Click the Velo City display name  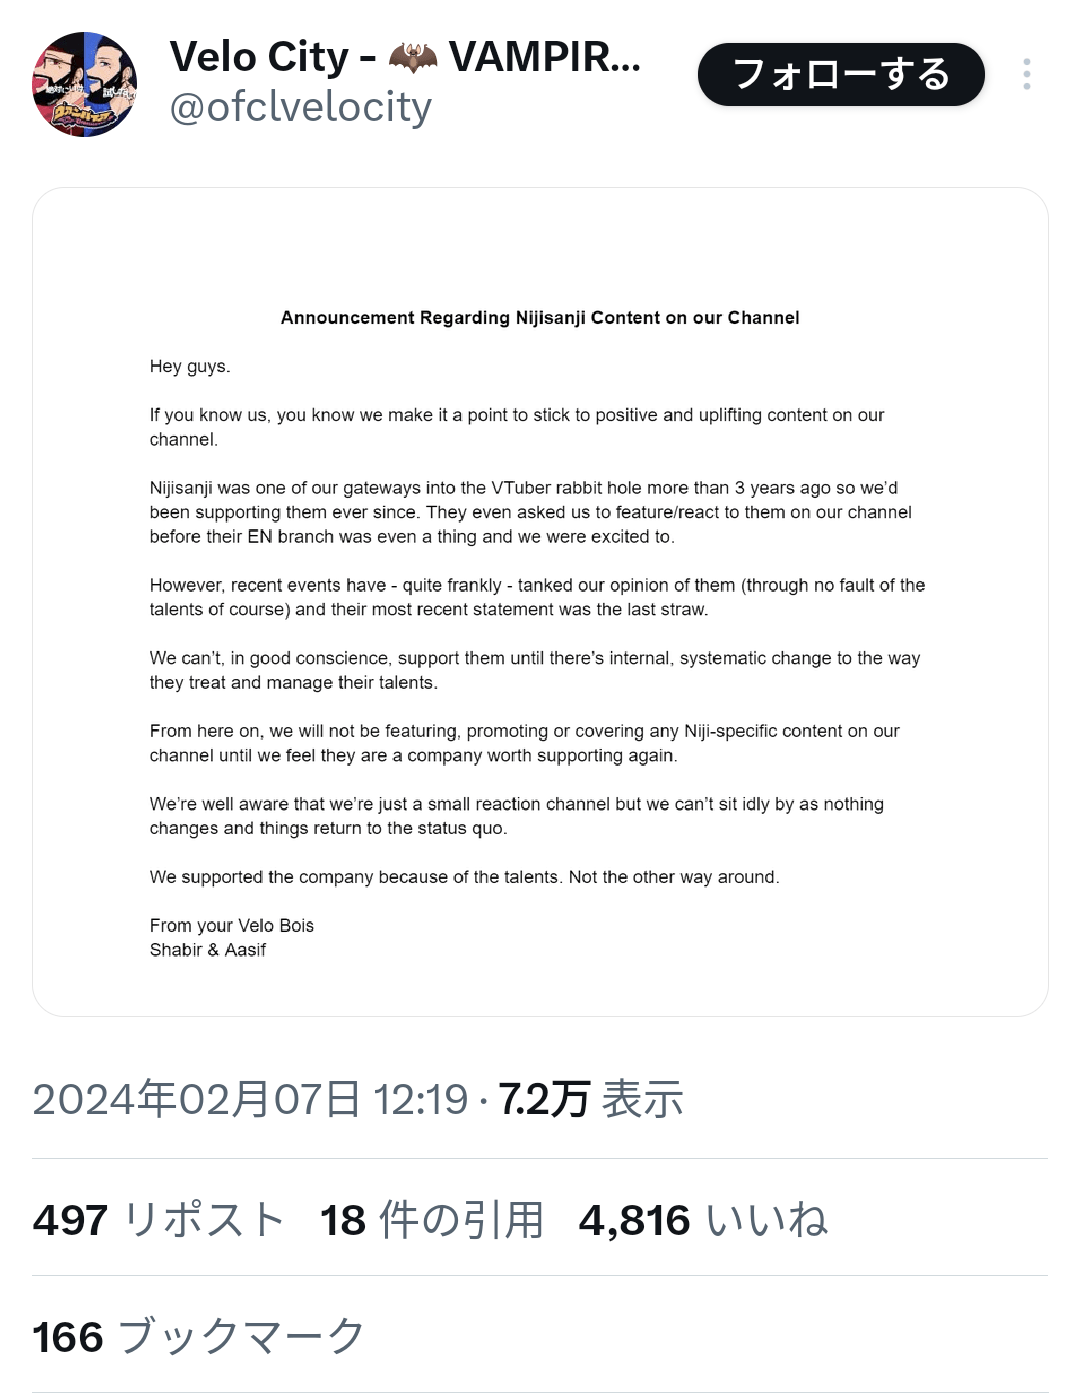coord(259,57)
